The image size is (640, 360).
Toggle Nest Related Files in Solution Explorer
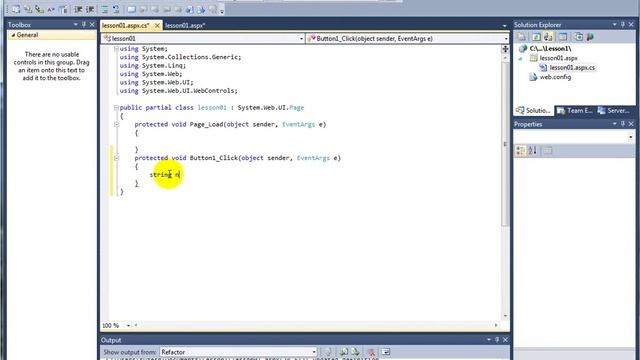click(x=548, y=37)
